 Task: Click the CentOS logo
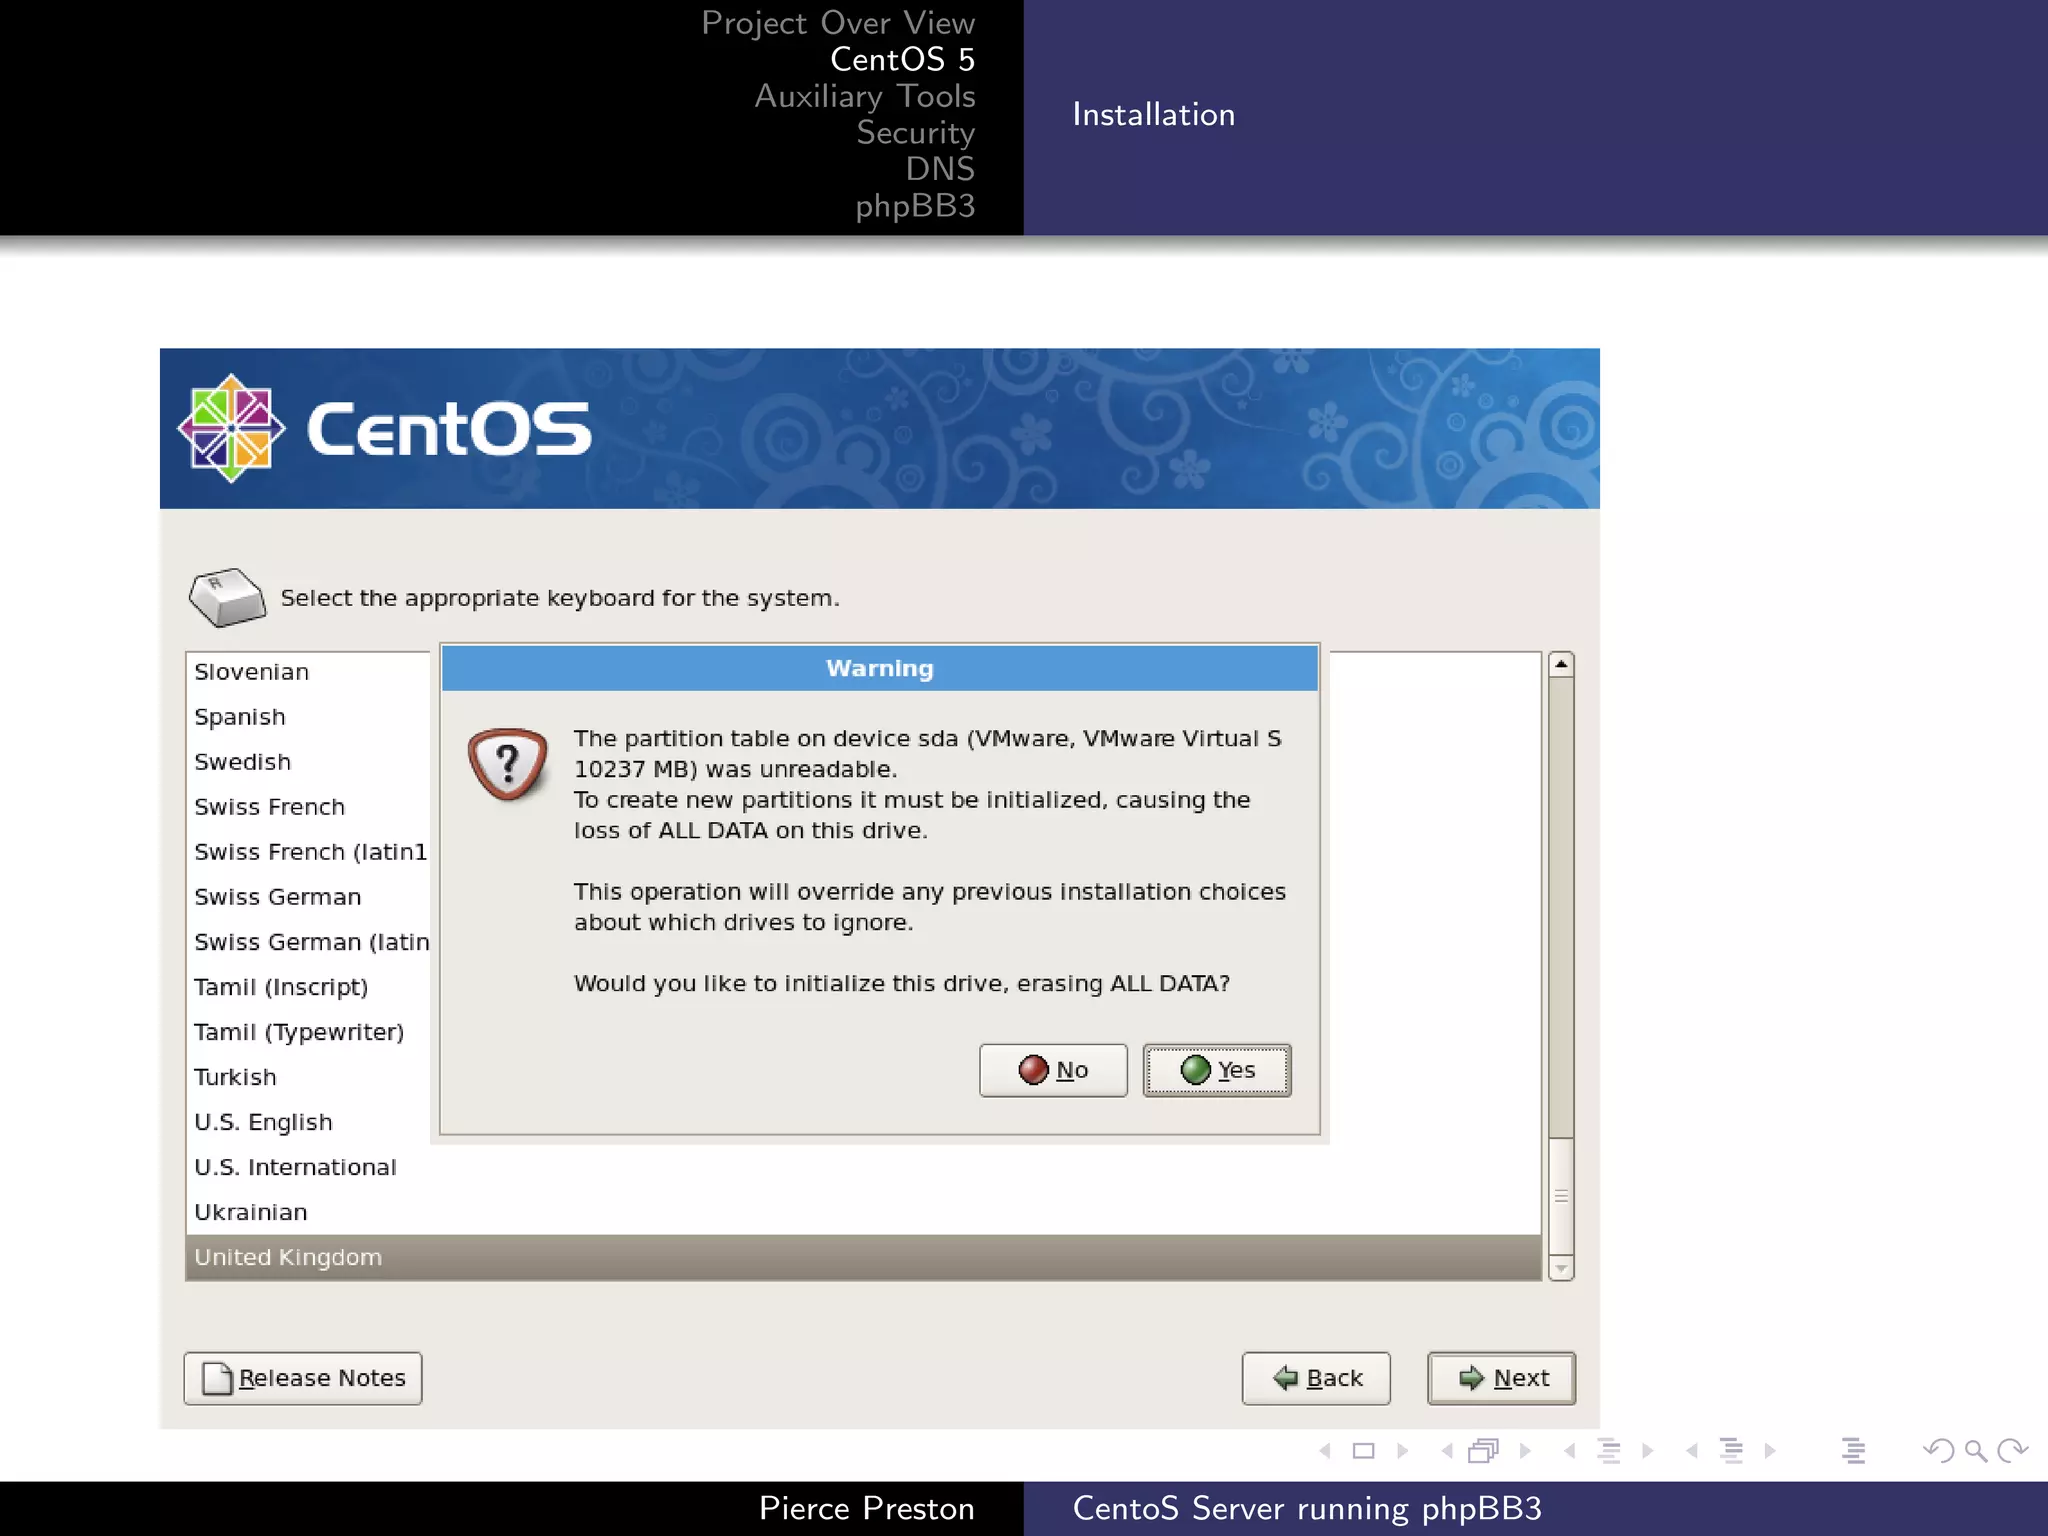coord(384,429)
